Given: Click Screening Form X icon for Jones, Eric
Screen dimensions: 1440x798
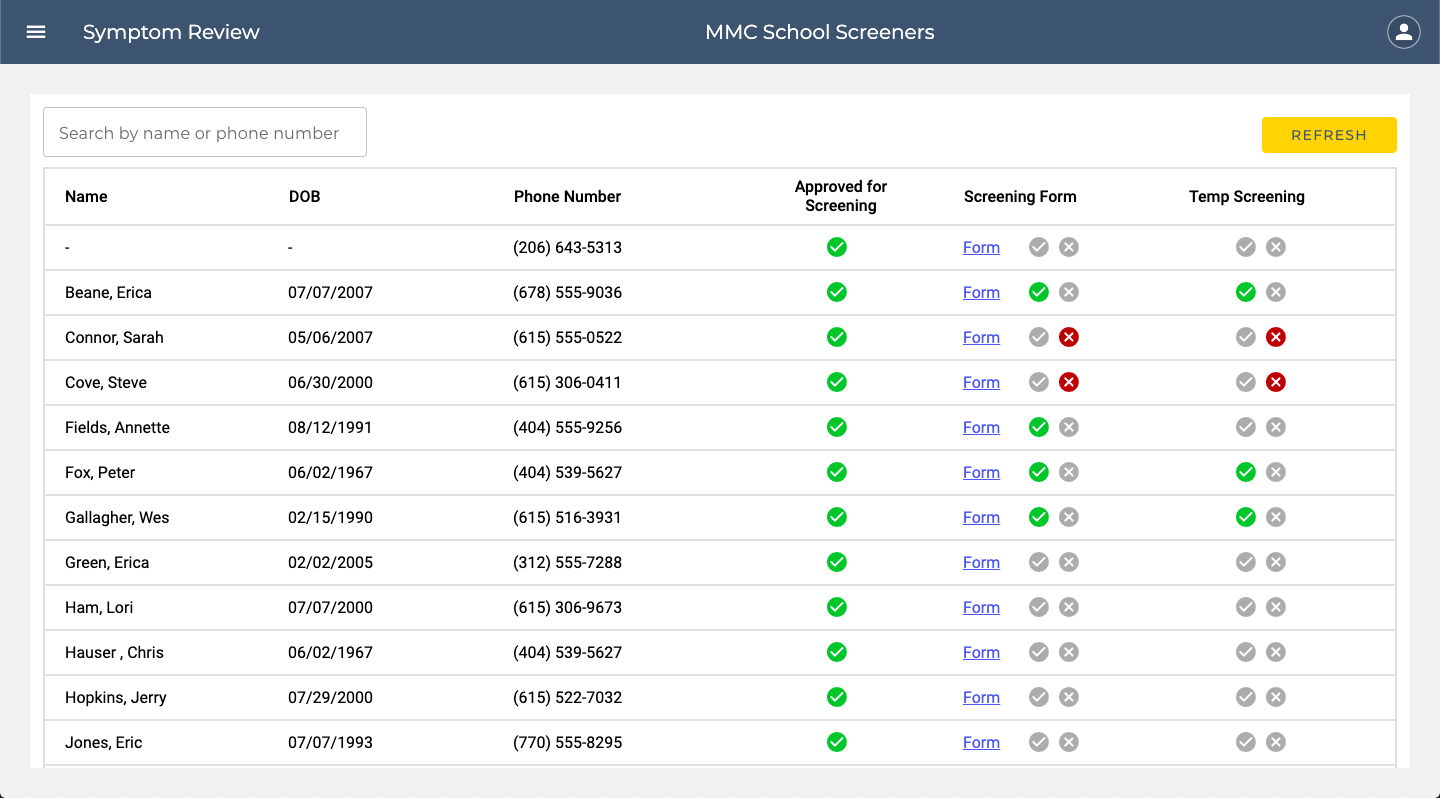Looking at the screenshot, I should 1069,742.
